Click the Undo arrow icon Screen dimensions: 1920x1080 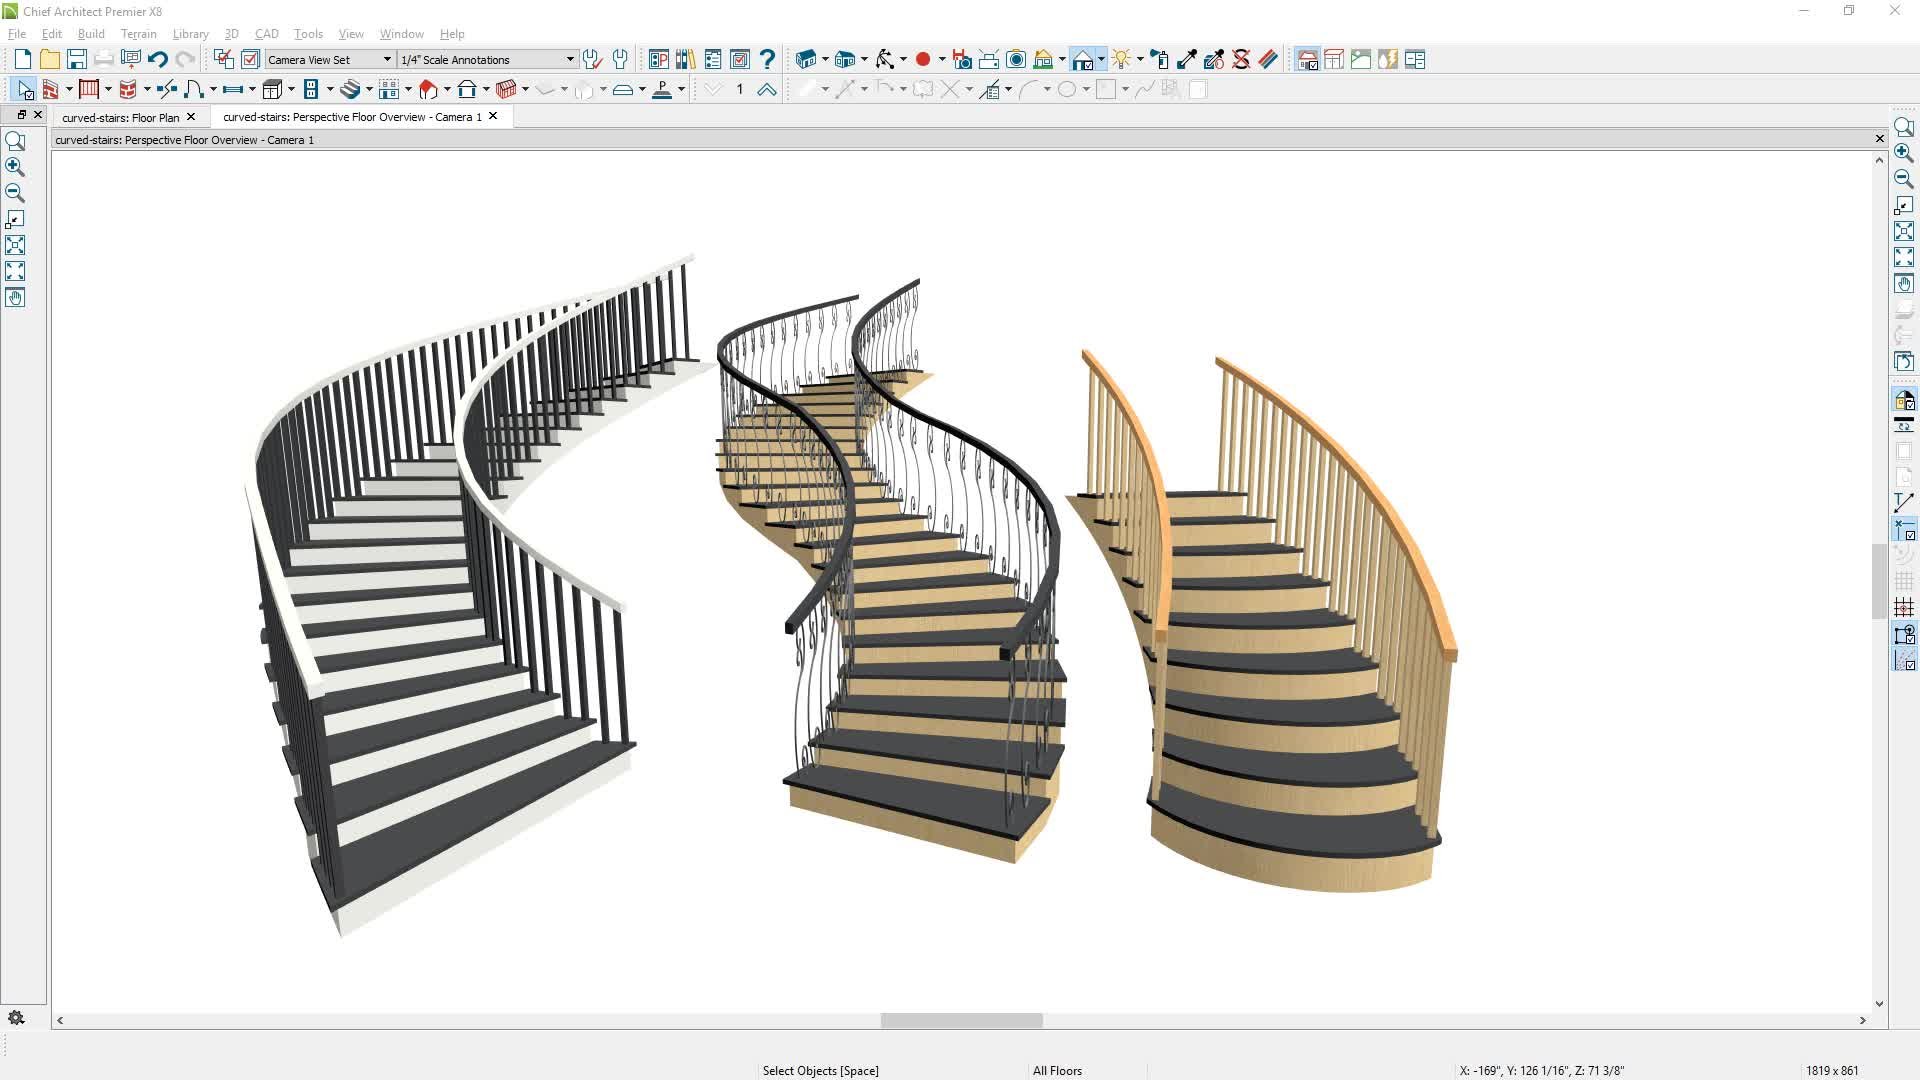click(157, 60)
